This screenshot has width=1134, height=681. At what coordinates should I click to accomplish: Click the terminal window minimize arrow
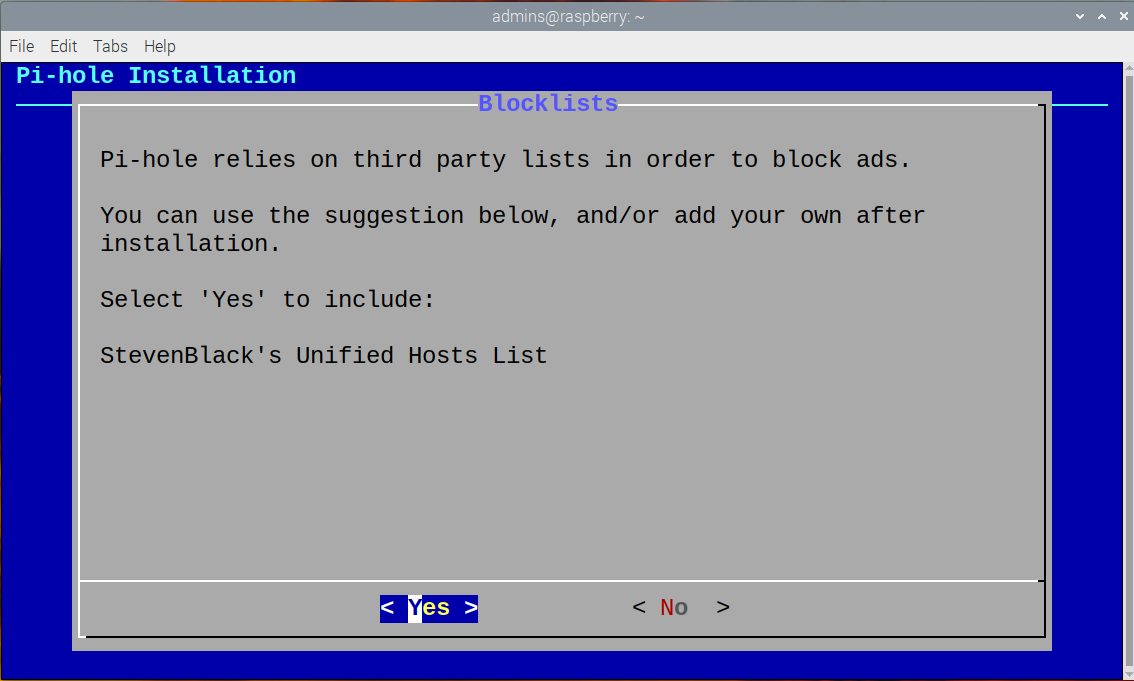(x=1080, y=16)
